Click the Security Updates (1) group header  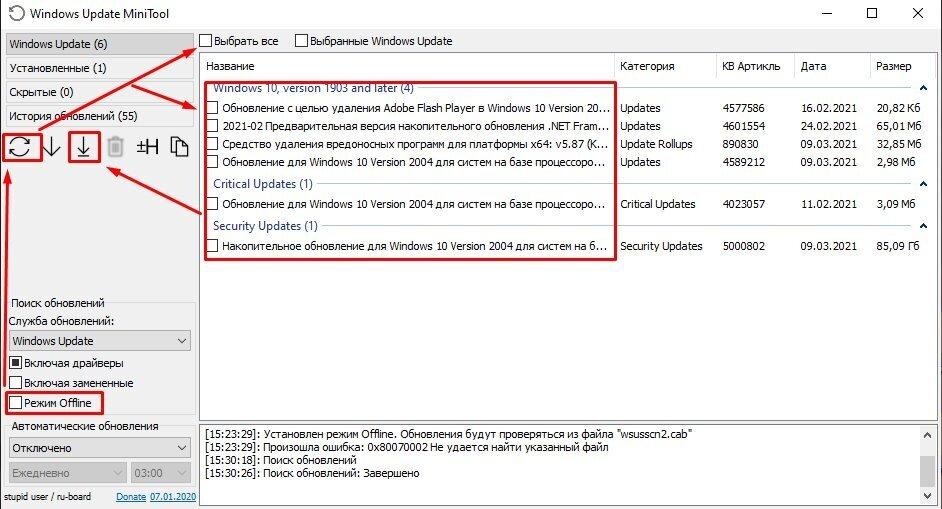click(265, 226)
